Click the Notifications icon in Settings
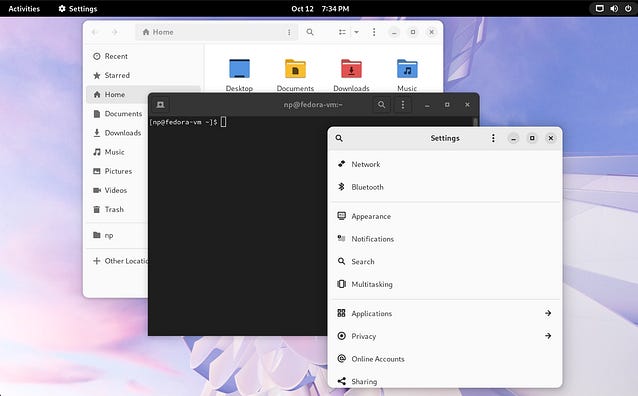The height and width of the screenshot is (396, 638). (x=341, y=238)
